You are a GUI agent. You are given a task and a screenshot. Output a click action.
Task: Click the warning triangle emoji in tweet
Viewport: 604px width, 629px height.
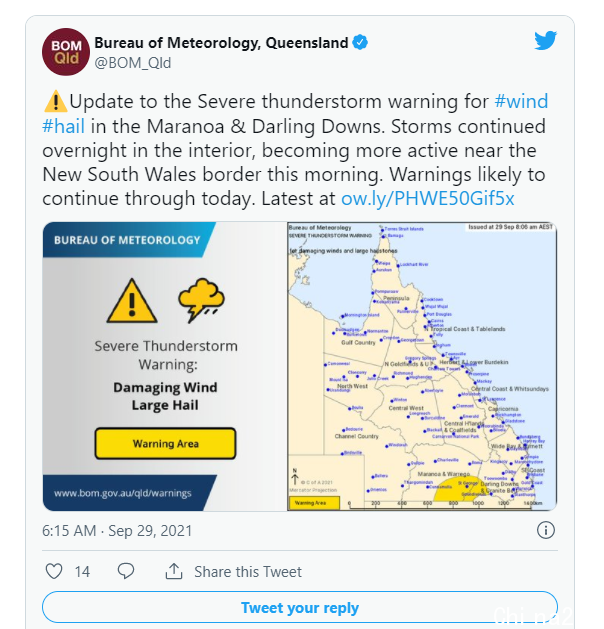[55, 101]
